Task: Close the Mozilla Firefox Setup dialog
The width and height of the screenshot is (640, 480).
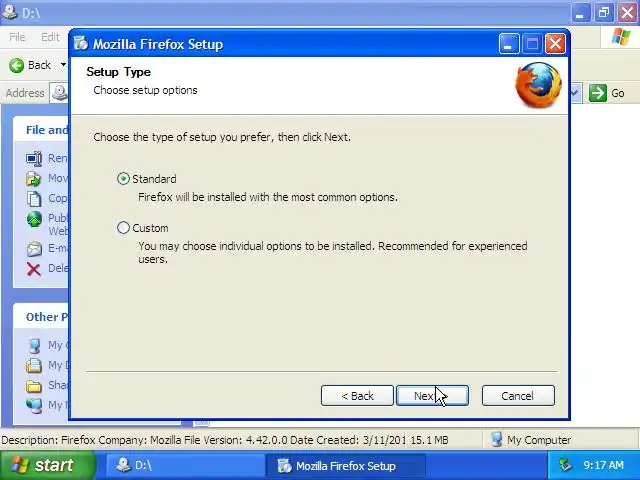Action: (x=555, y=43)
